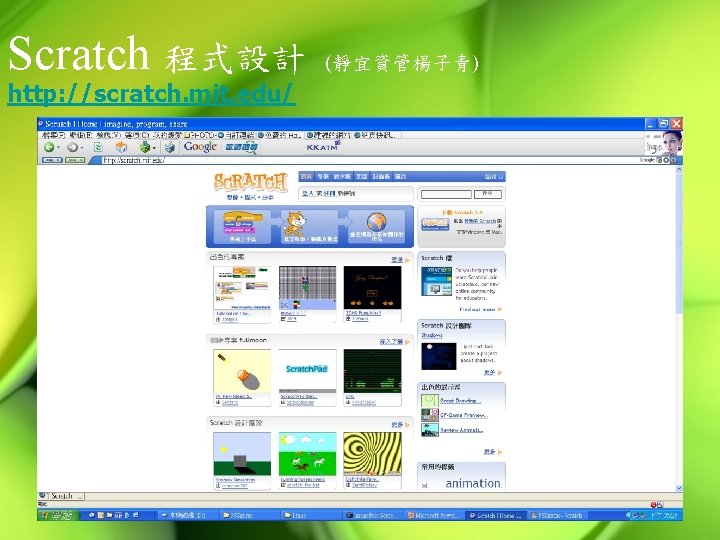Open the fifth tab in Scratch navigation bar
Viewport: 720px width, 540px height.
(x=381, y=176)
